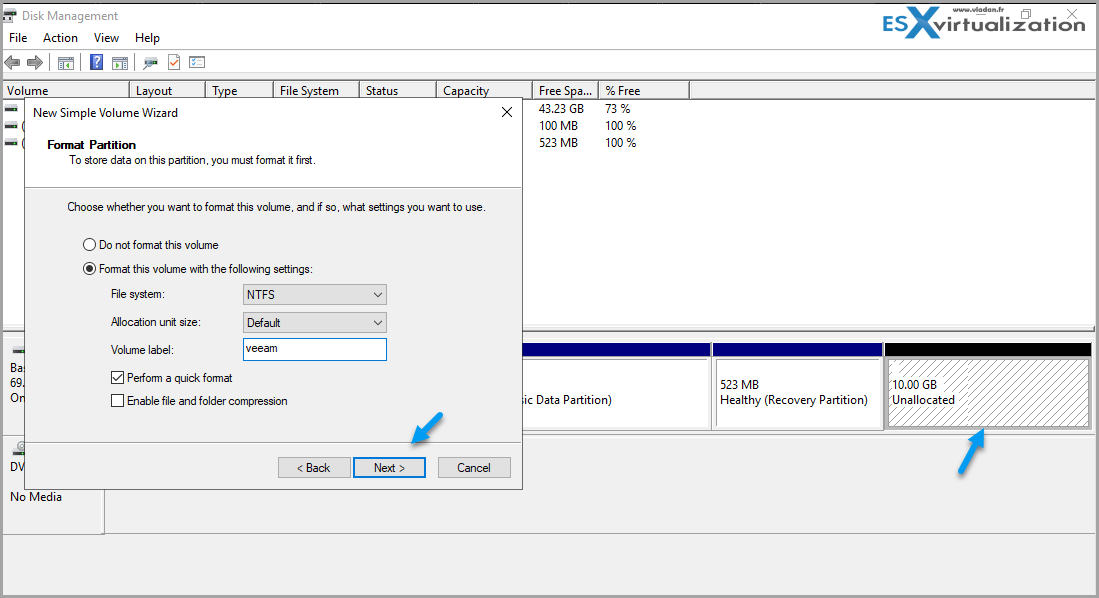Click the Disk Management title bar icon
Image resolution: width=1099 pixels, height=598 pixels.
coord(10,15)
